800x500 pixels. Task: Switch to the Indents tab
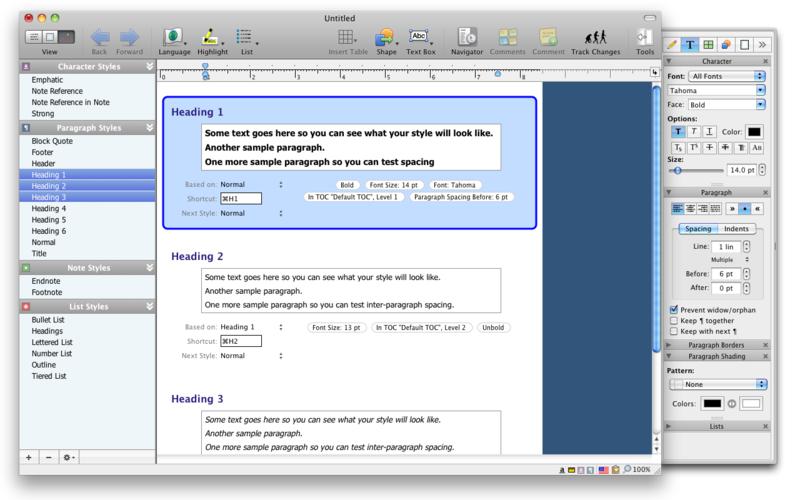[736, 229]
